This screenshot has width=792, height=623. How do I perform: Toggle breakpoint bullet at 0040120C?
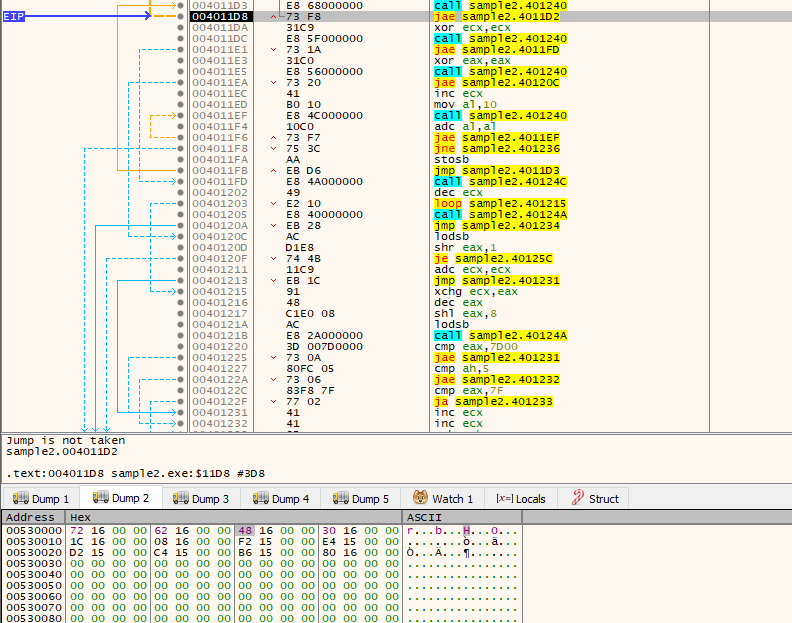(180, 236)
